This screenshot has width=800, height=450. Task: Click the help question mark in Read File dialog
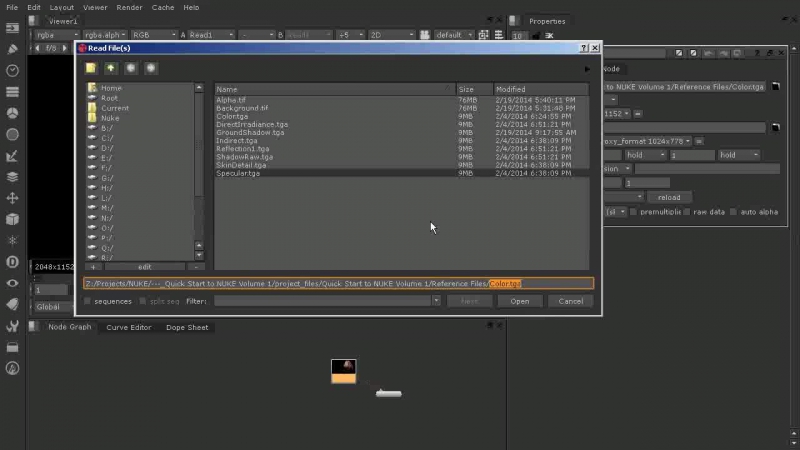(584, 48)
